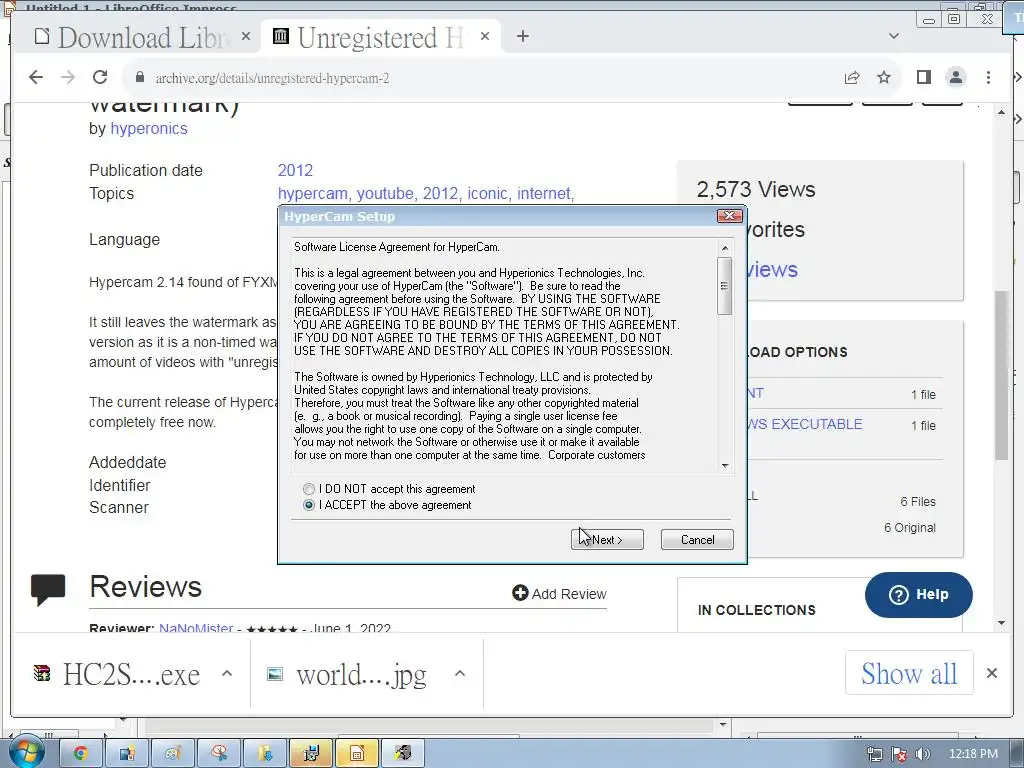This screenshot has width=1024, height=768.
Task: Open the Action Center flag icon
Action: pos(899,754)
